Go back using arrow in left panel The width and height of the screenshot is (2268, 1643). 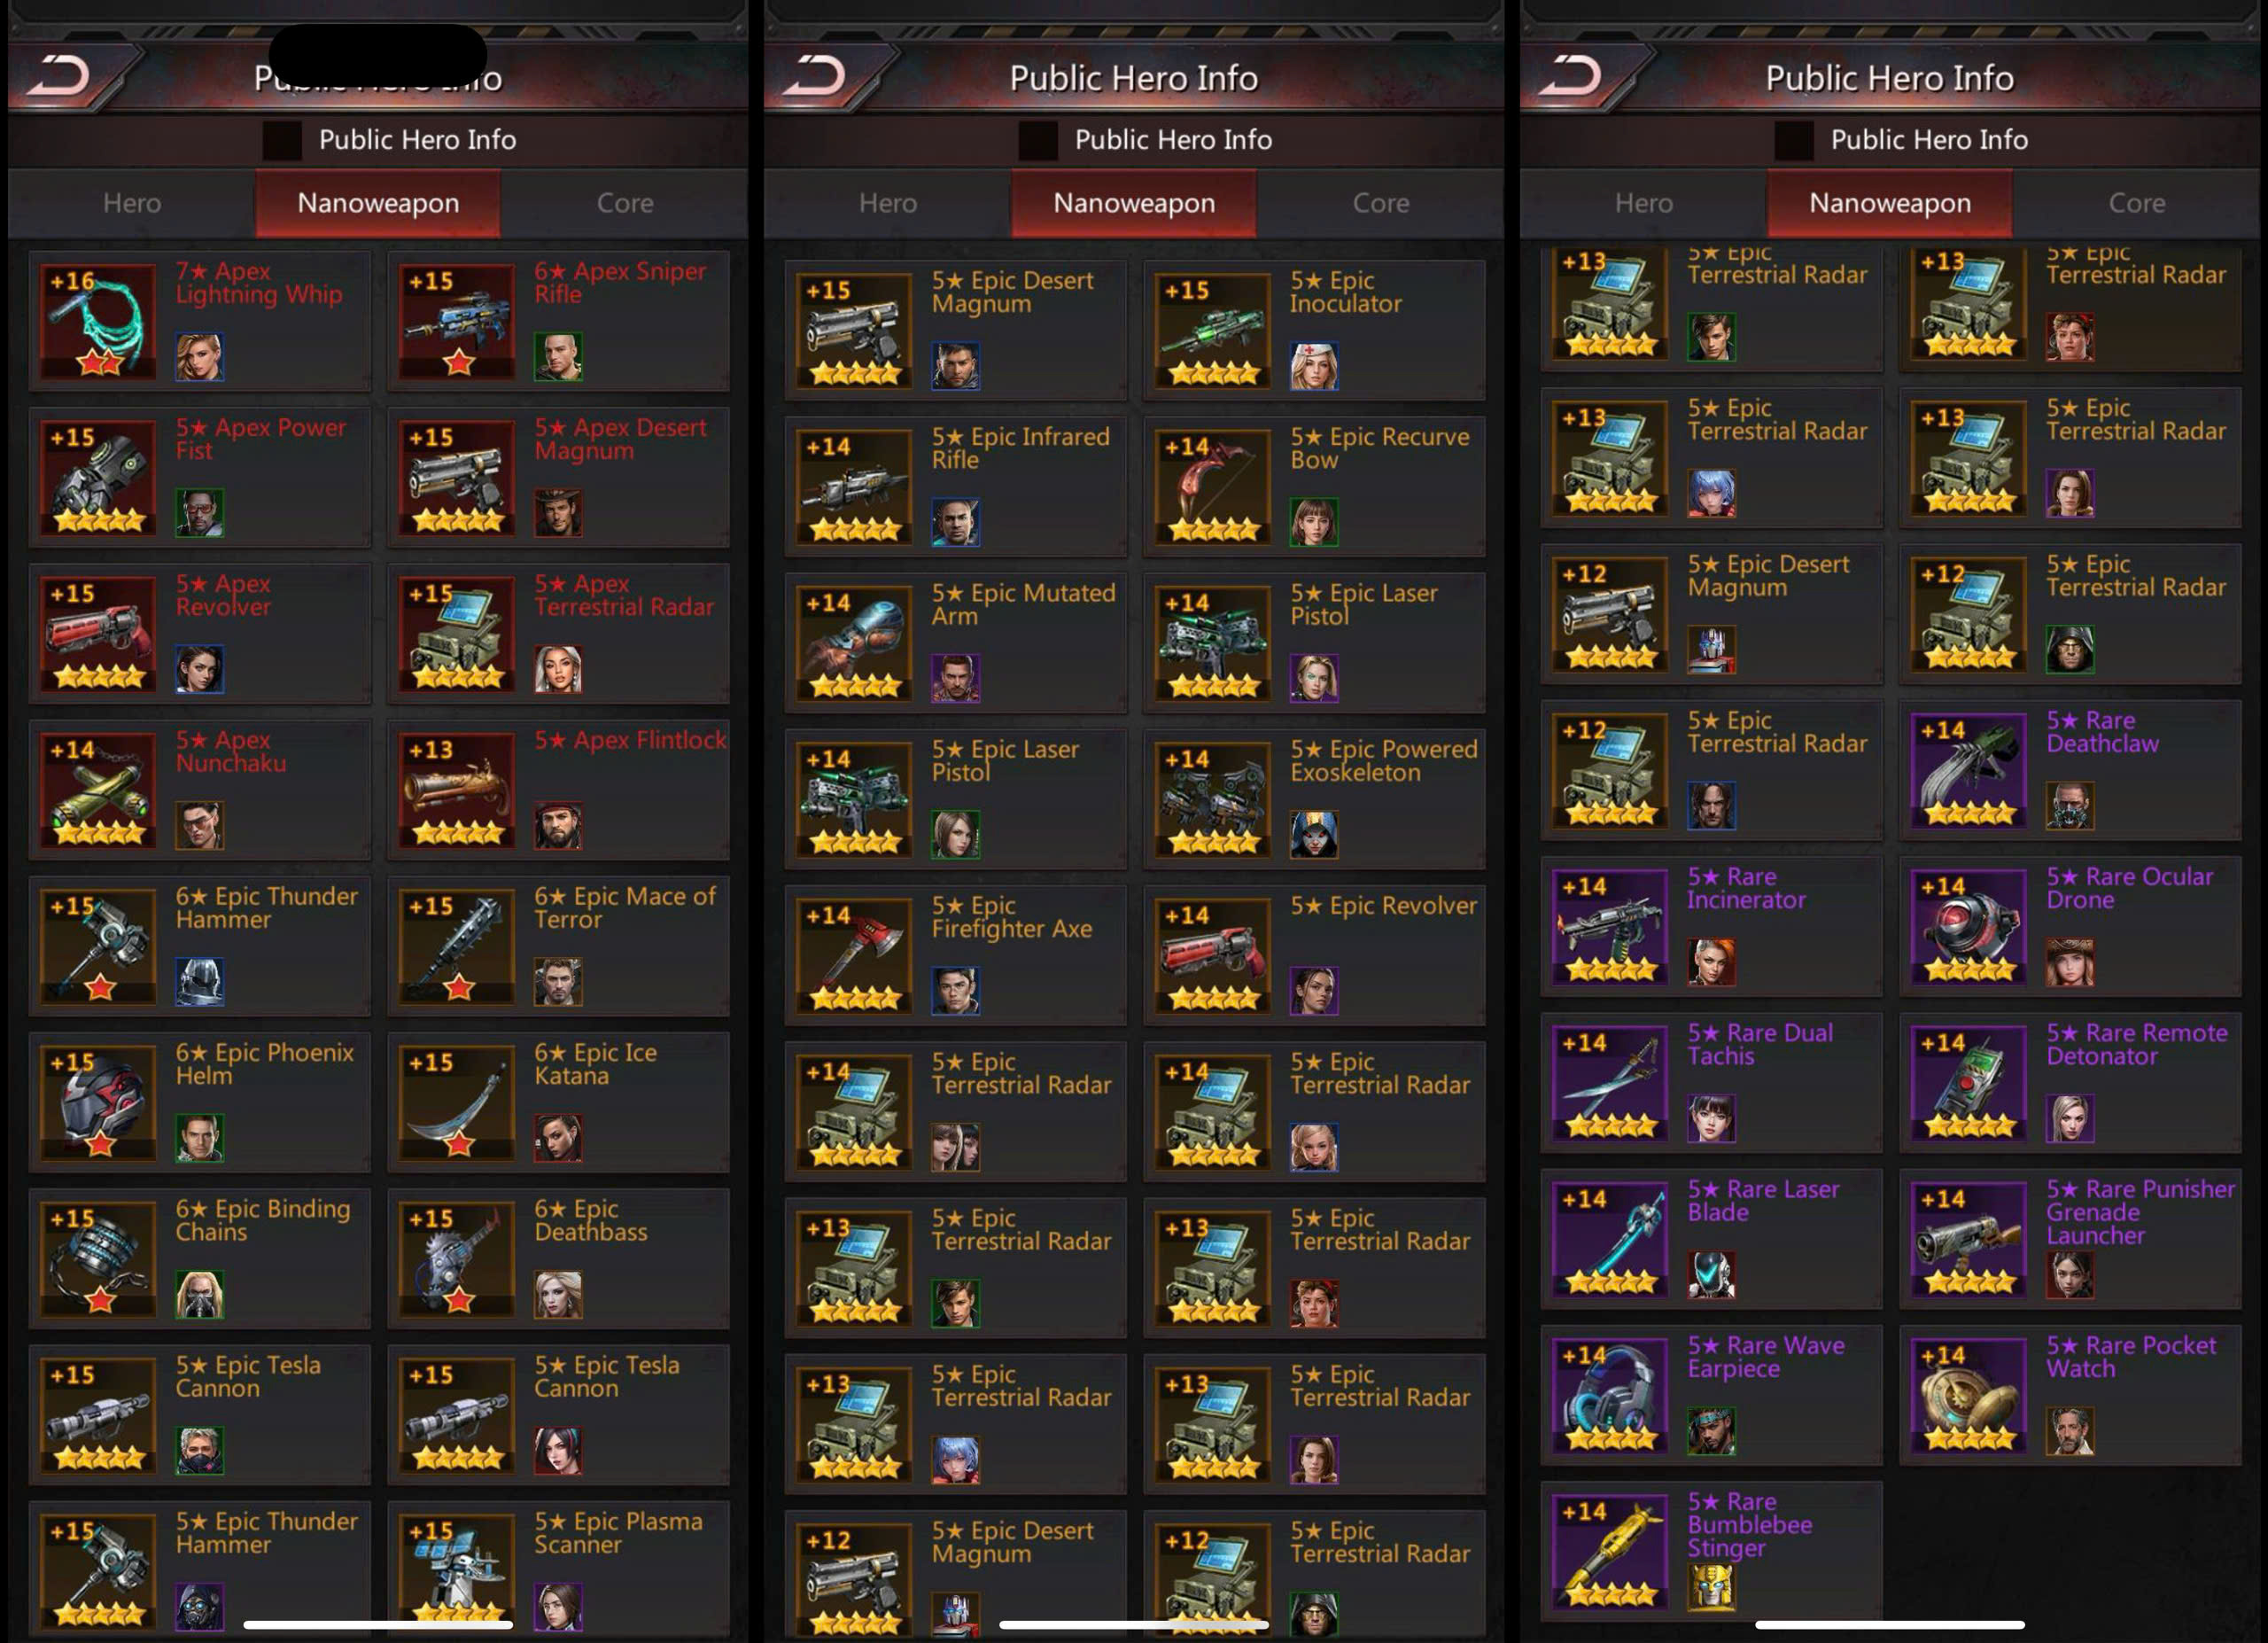click(60, 76)
